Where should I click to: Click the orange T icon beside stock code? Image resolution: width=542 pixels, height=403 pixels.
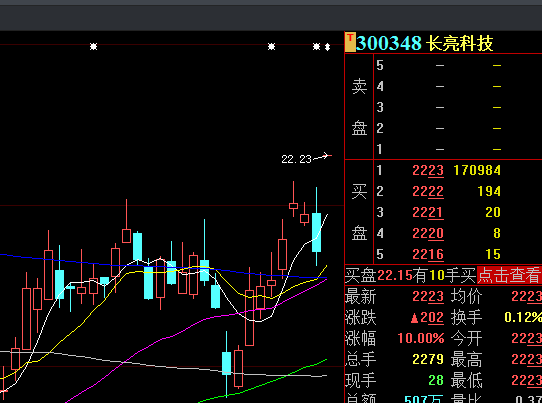[351, 42]
